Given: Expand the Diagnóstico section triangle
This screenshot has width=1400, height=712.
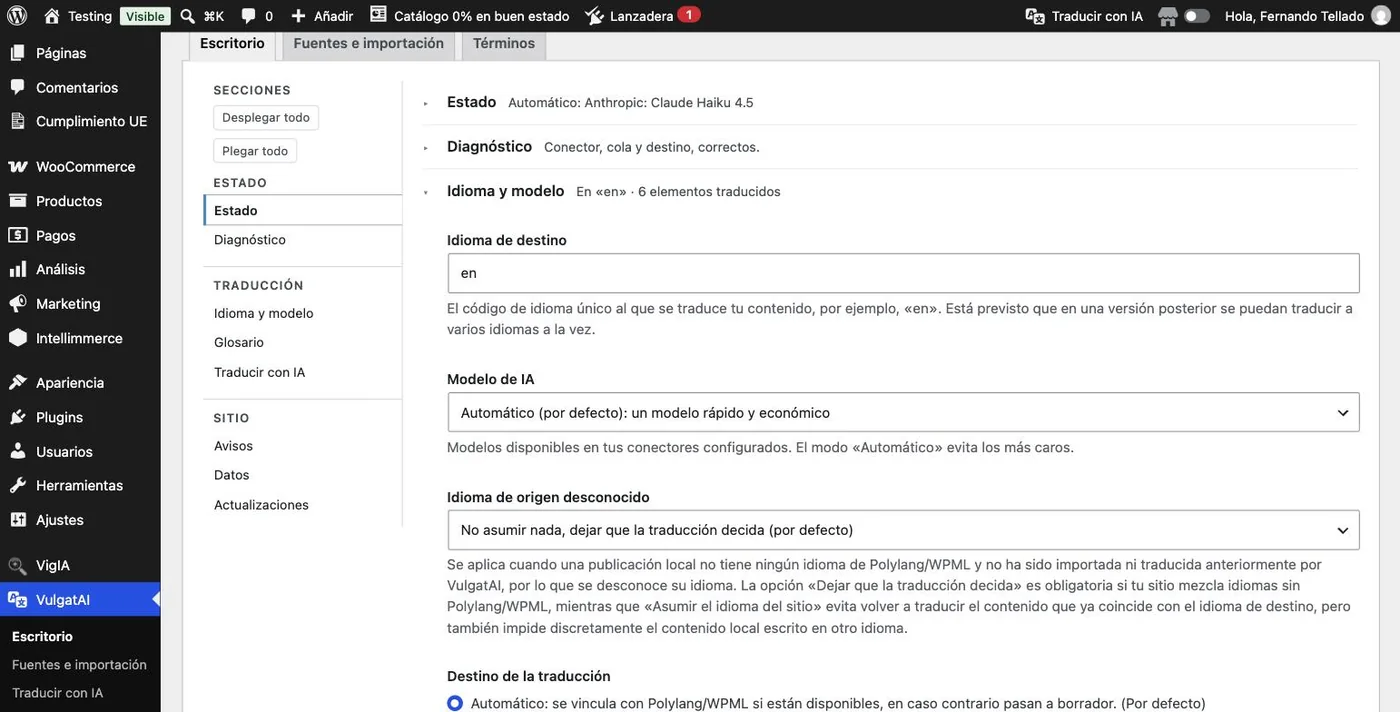Looking at the screenshot, I should tap(426, 147).
